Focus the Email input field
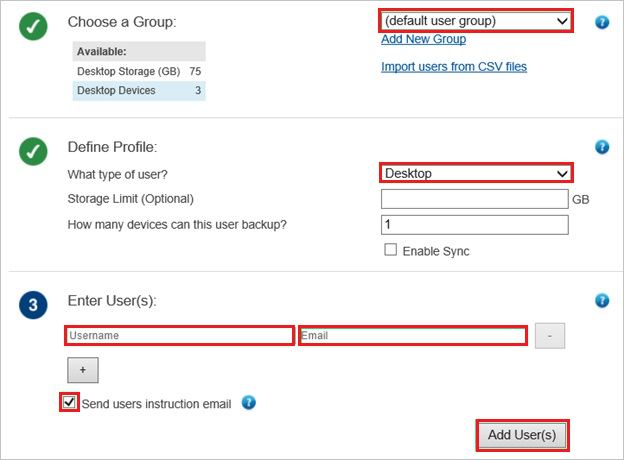This screenshot has height=460, width=624. coord(413,335)
